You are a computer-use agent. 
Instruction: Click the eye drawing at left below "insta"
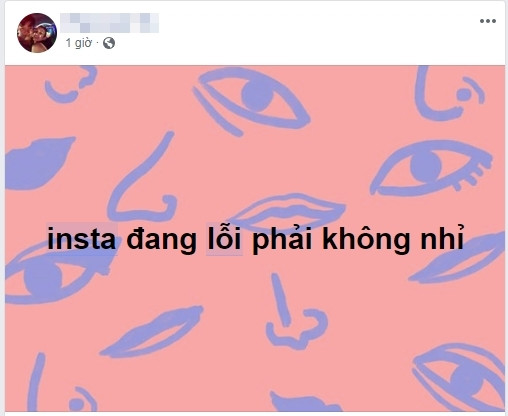point(55,275)
